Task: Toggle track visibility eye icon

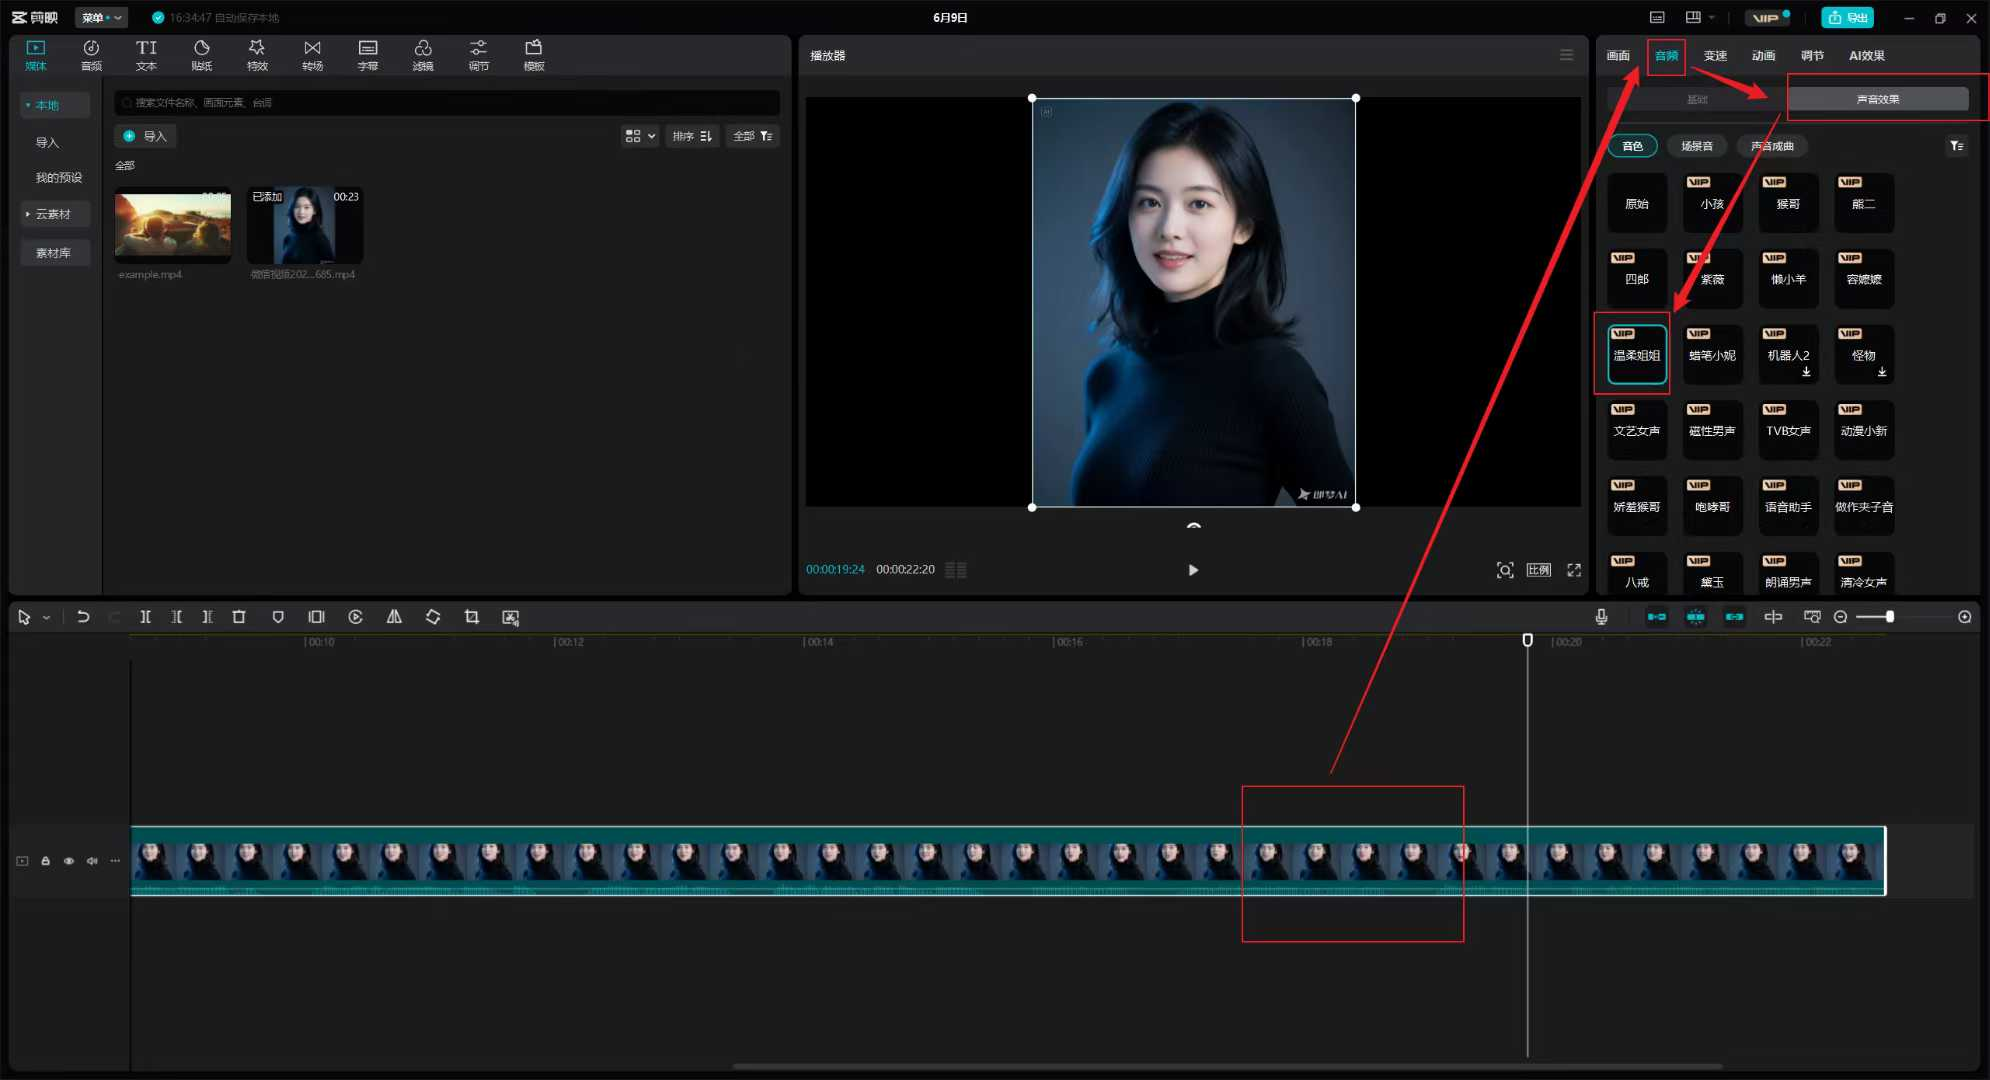Action: [x=69, y=861]
